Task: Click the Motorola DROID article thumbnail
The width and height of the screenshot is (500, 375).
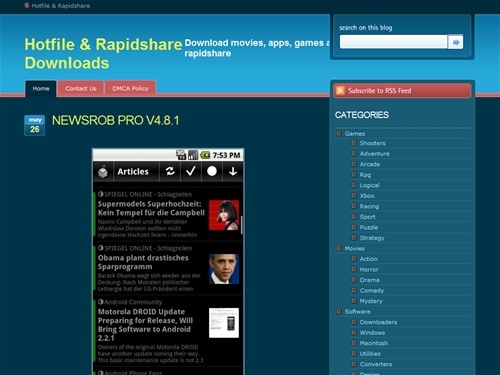Action: coord(224,323)
